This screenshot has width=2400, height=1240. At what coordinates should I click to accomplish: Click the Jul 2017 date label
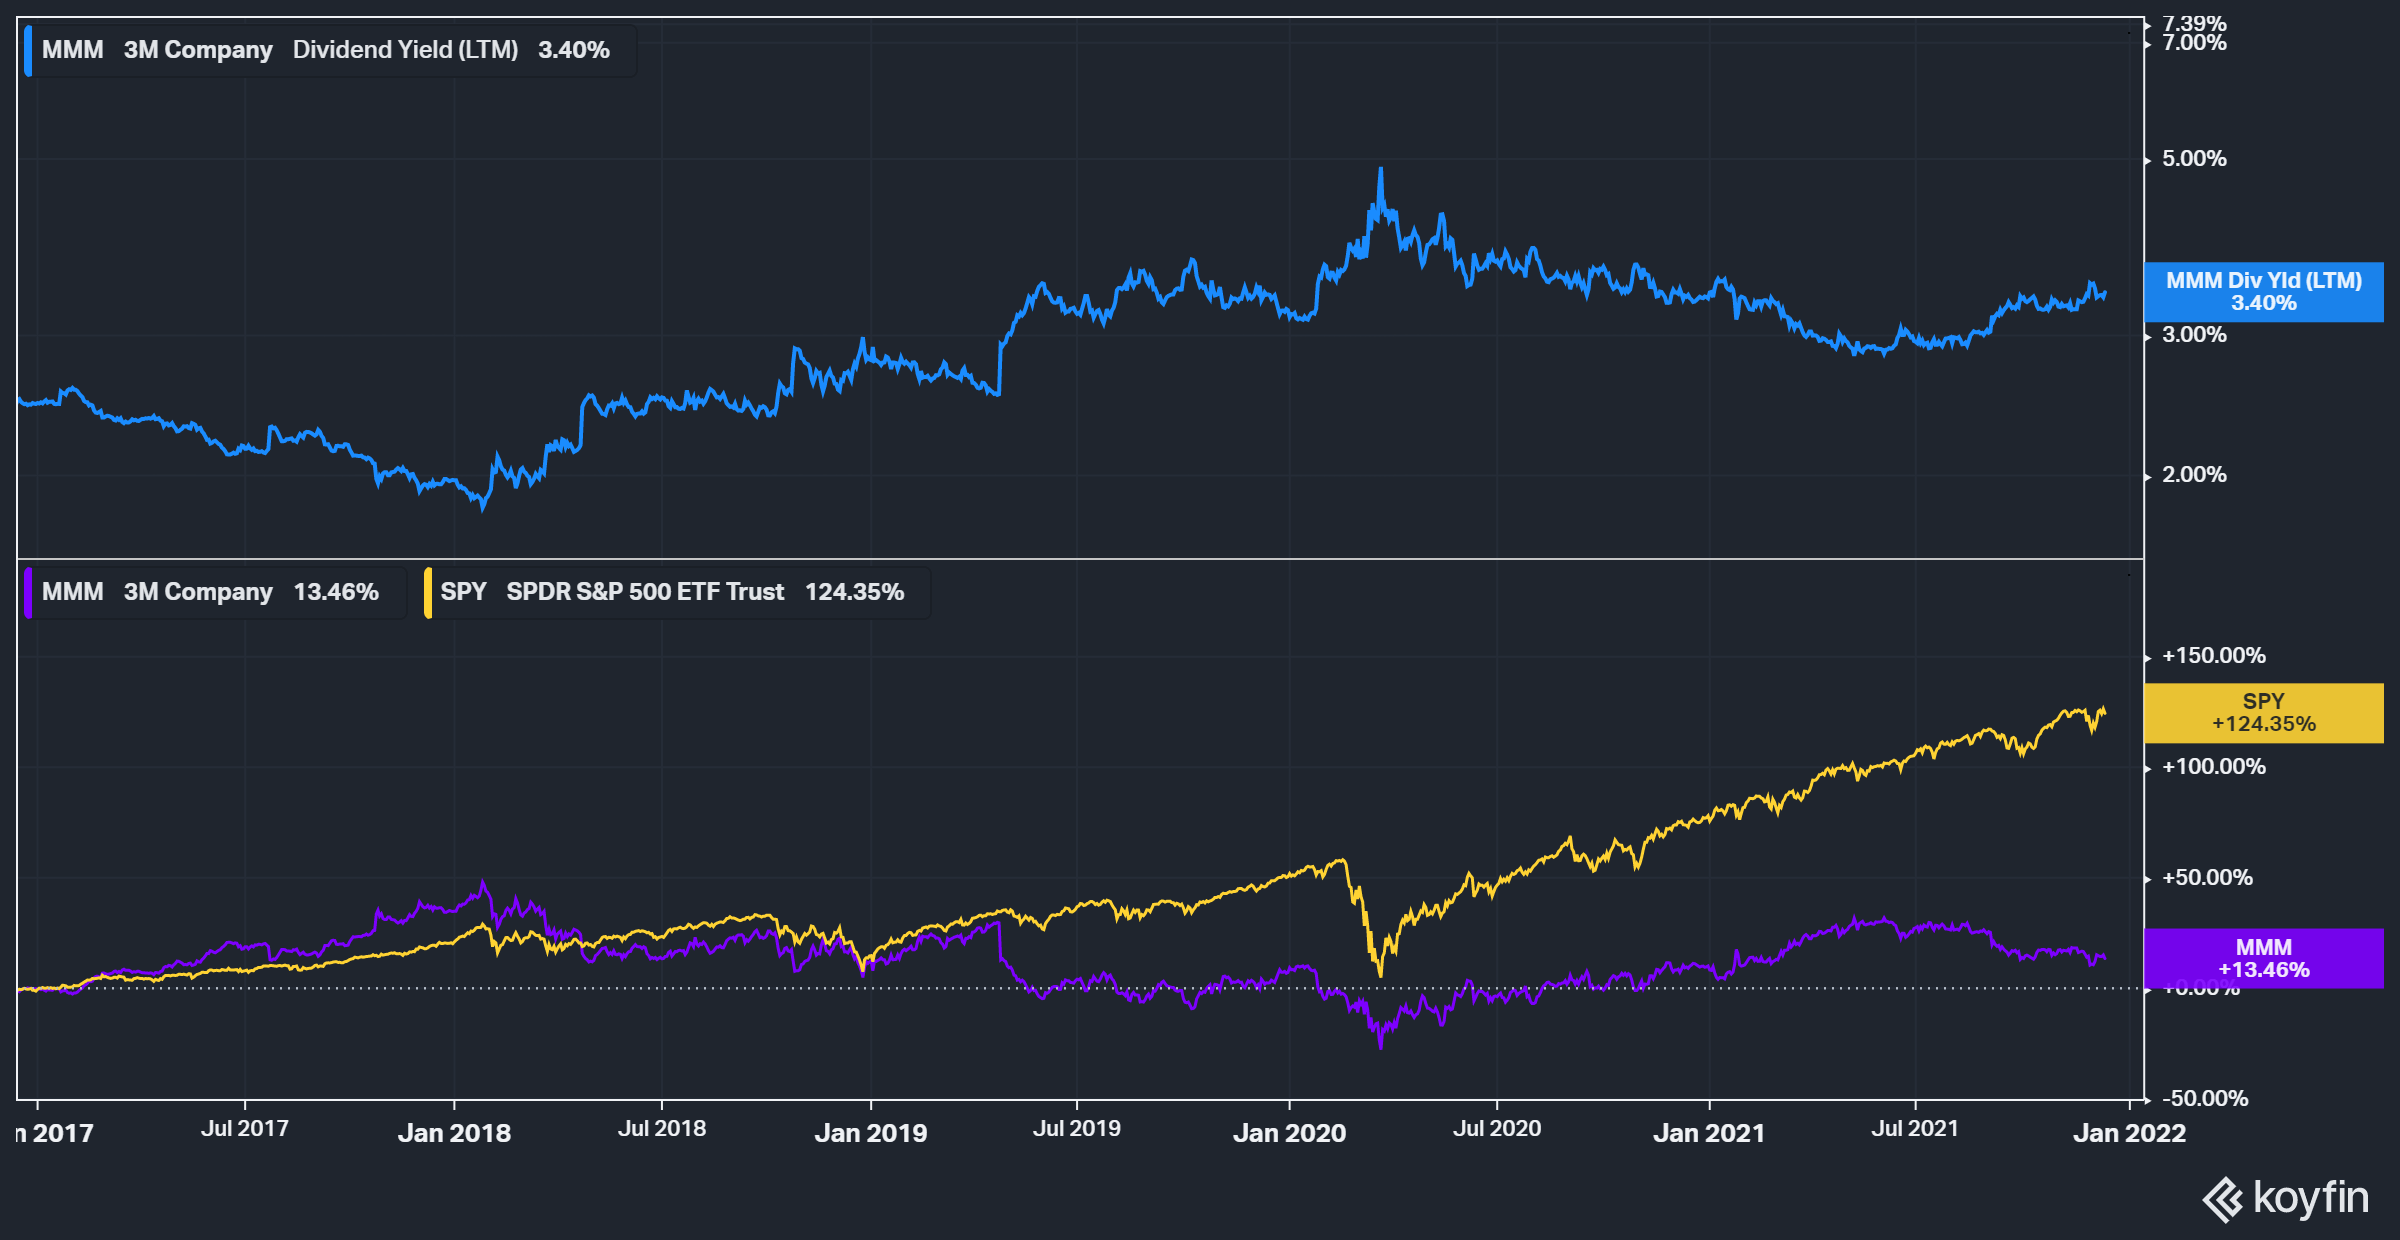coord(245,1129)
